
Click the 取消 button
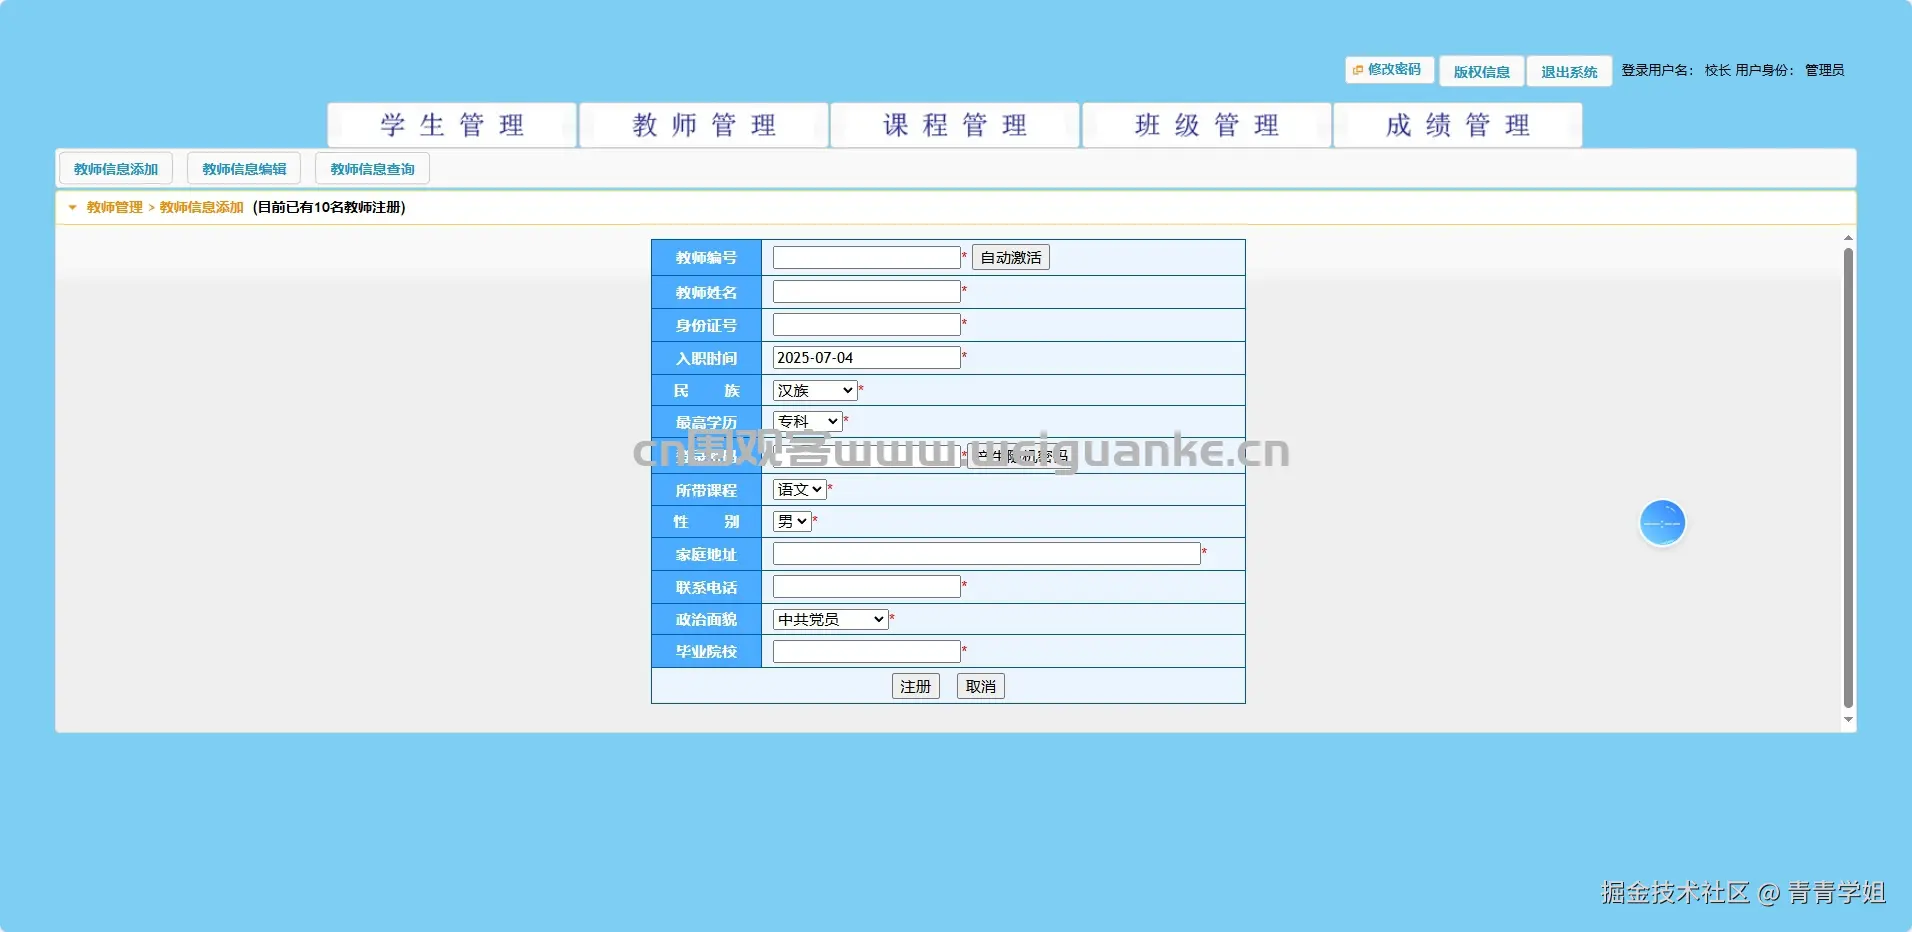(981, 686)
